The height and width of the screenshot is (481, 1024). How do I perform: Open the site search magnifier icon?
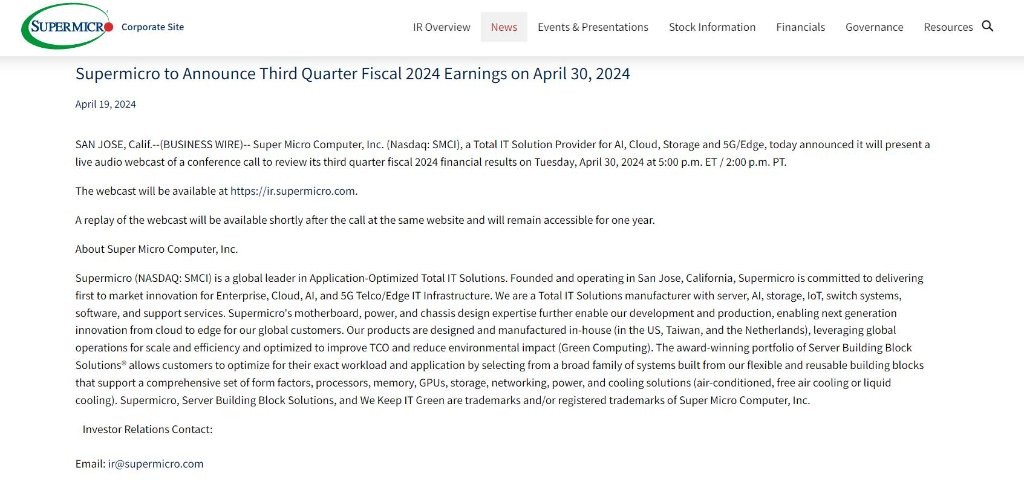(988, 26)
